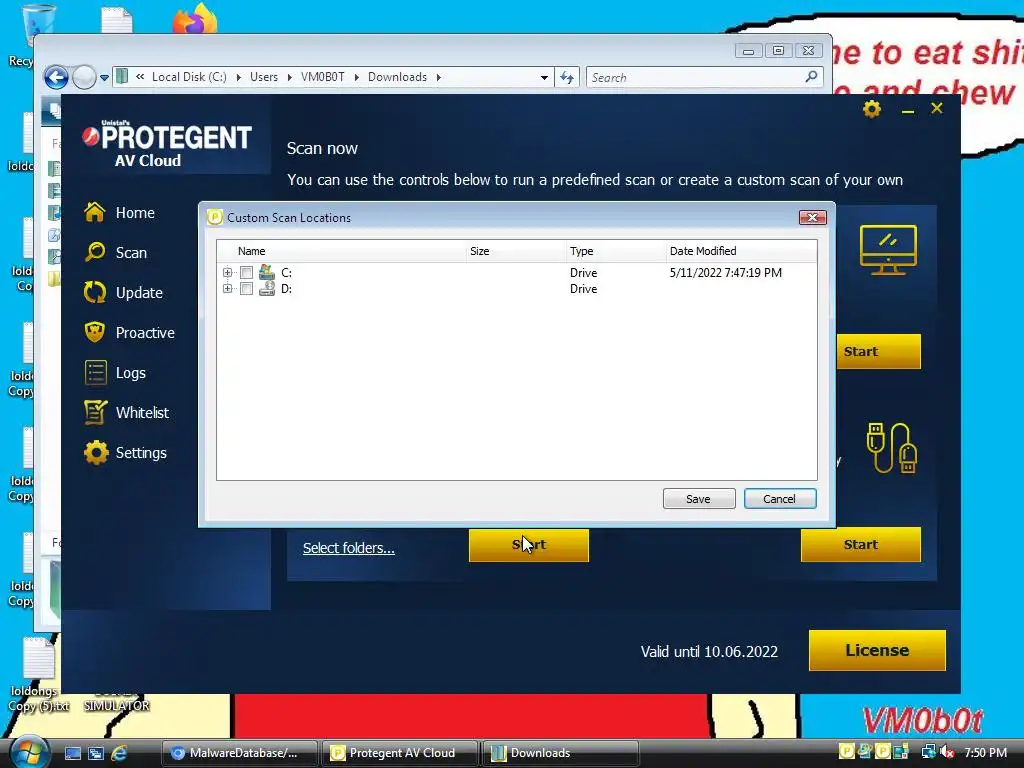Close the Custom Scan Locations dialog
1024x768 pixels.
(812, 217)
